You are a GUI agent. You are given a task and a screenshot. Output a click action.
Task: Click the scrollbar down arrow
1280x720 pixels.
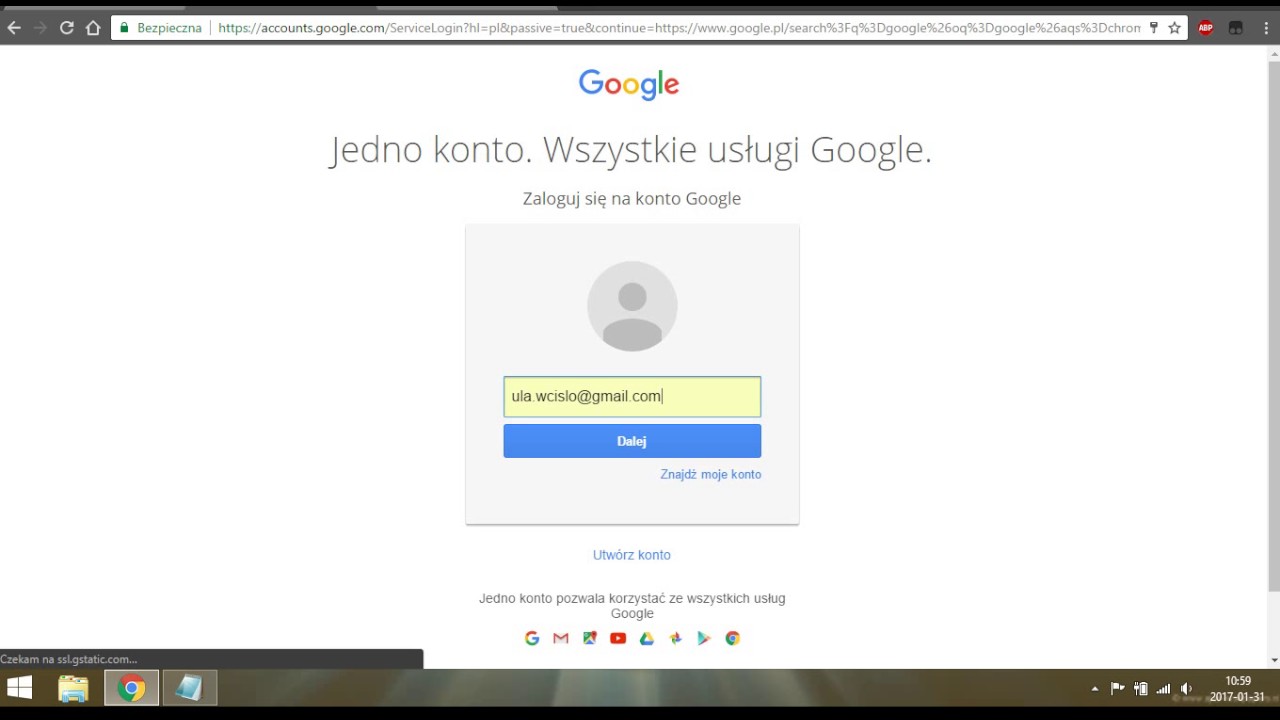pyautogui.click(x=1273, y=660)
